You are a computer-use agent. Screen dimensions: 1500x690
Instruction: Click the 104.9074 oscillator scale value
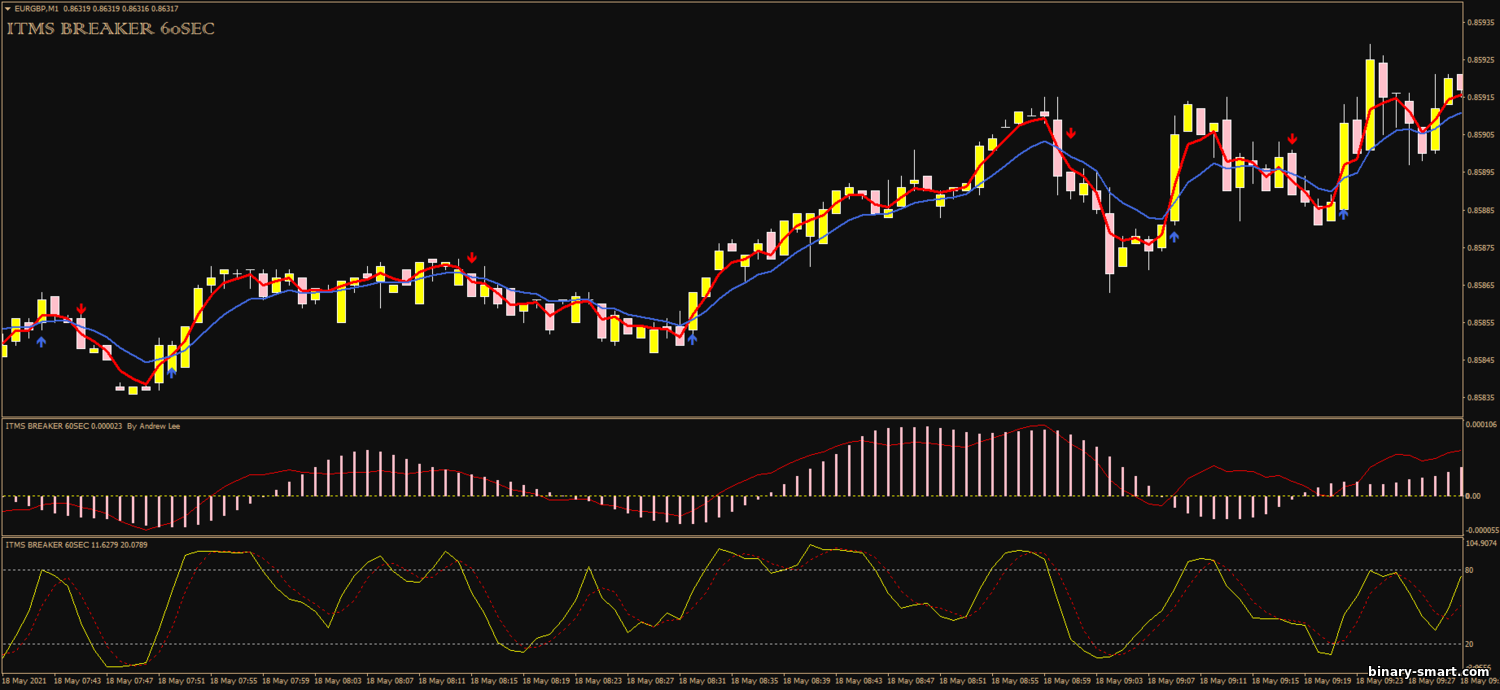pos(1480,543)
